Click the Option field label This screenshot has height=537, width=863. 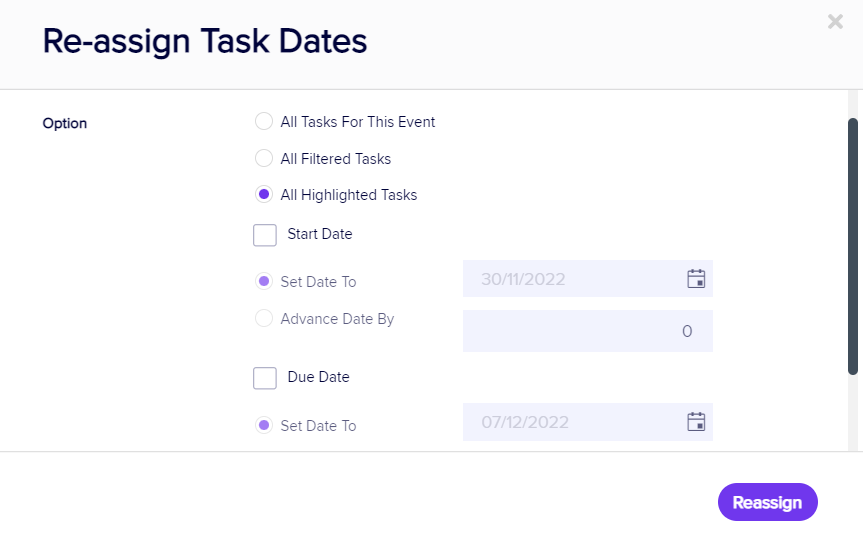[65, 124]
